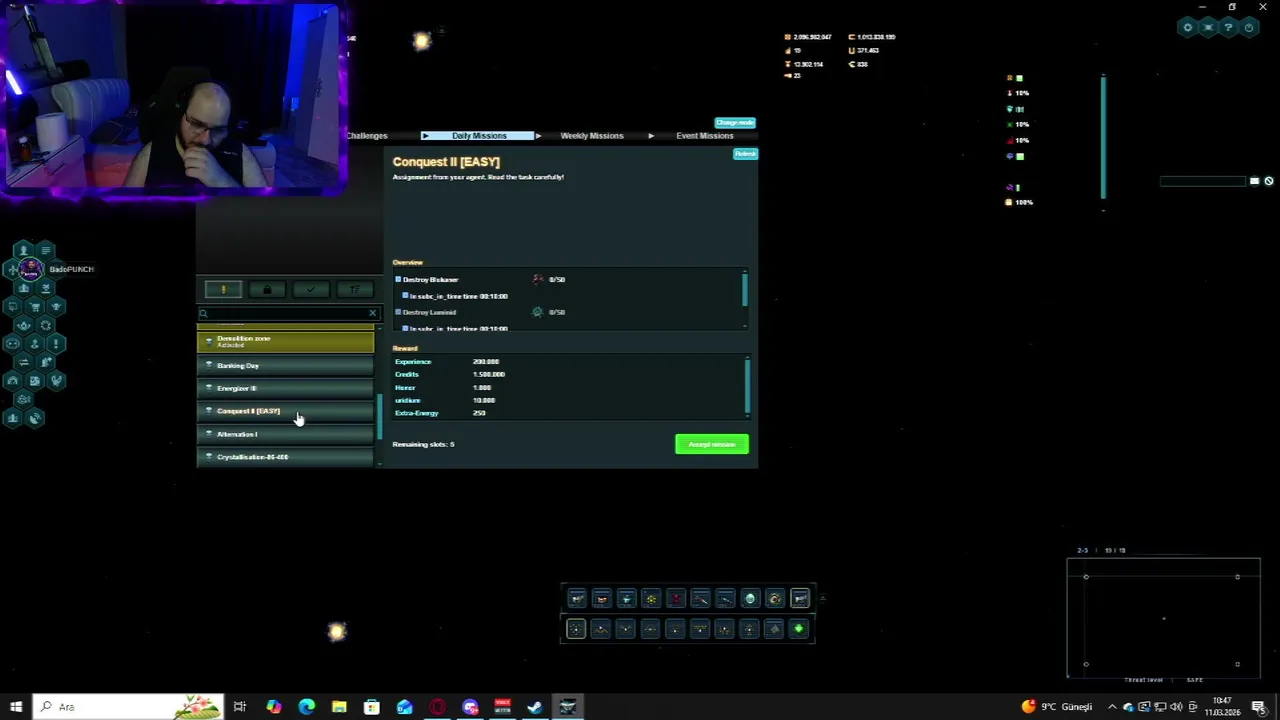This screenshot has height=720, width=1280.
Task: Open the exclamation hexagon in side menu
Action: 56,343
